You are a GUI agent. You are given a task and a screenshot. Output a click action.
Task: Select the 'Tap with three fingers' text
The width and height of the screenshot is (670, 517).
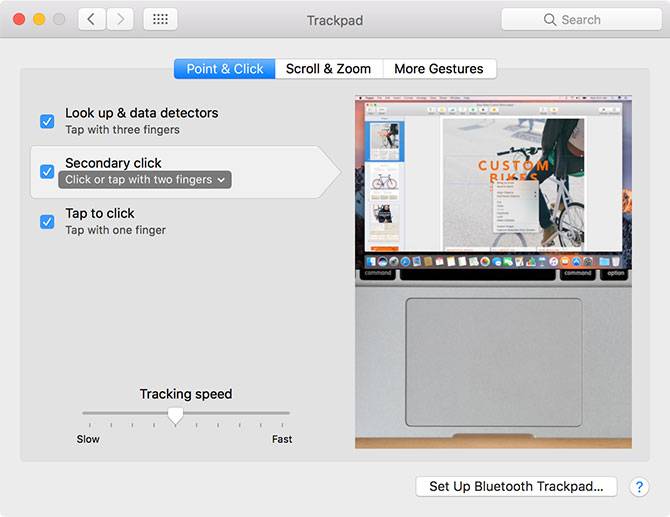123,130
